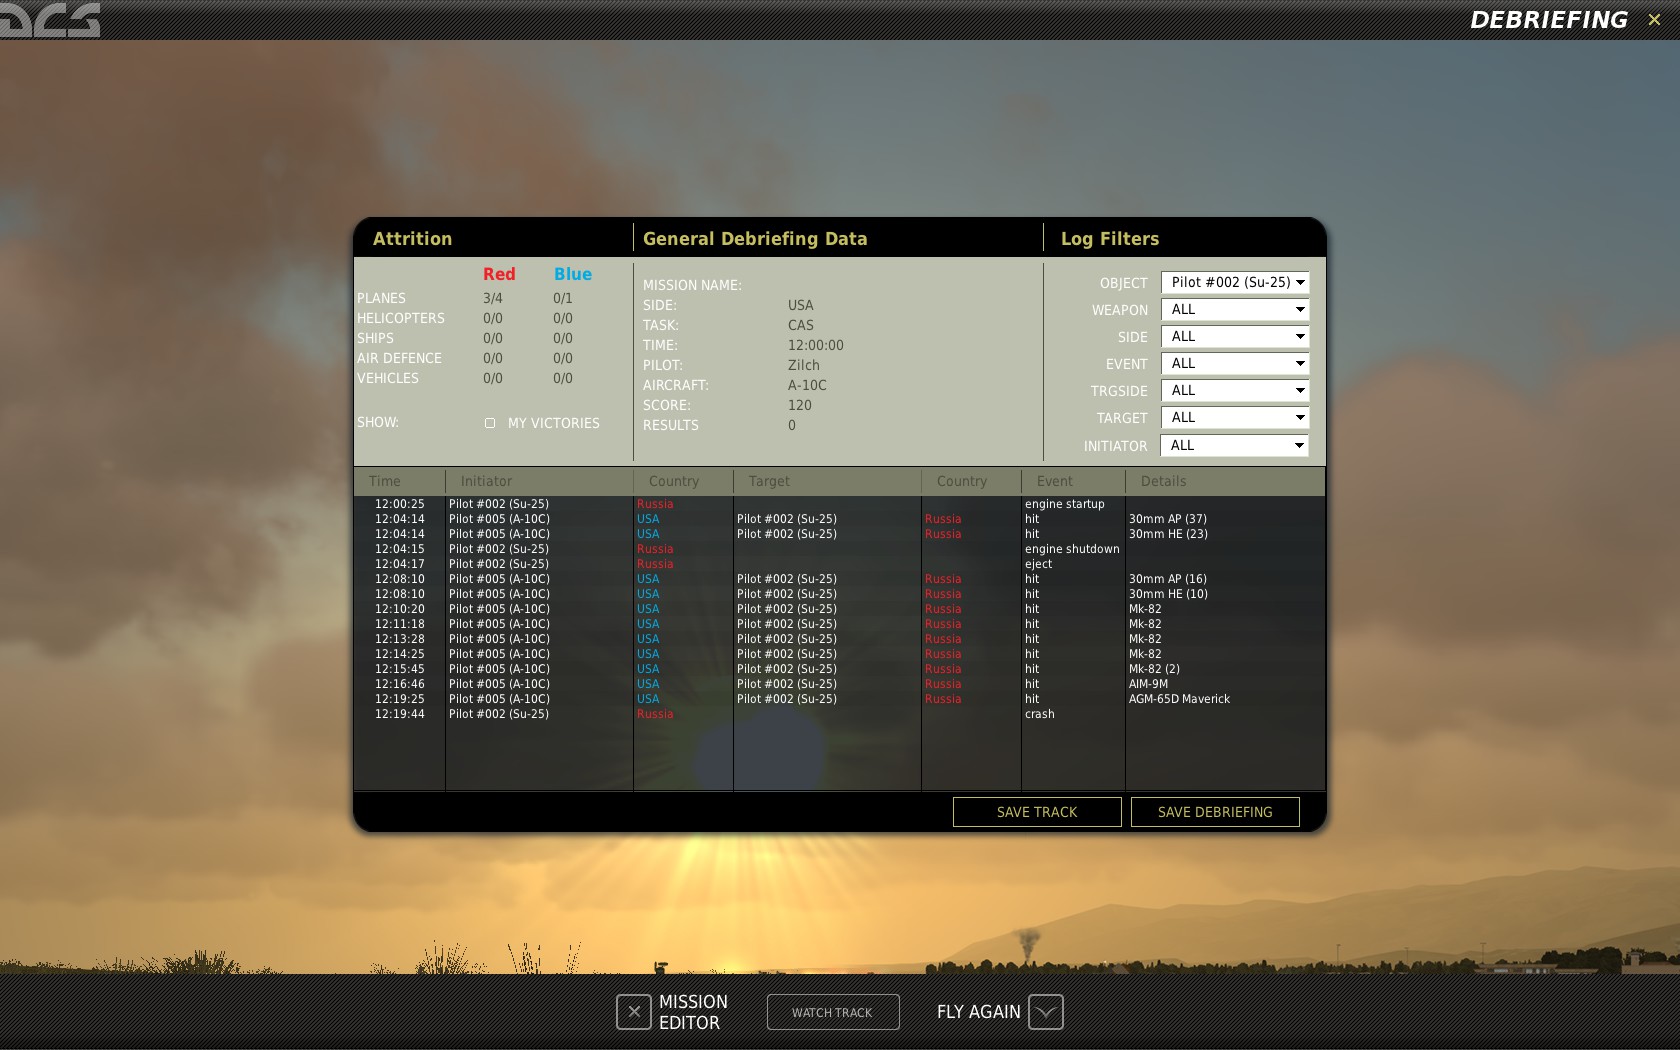This screenshot has height=1050, width=1680.
Task: Click the 30mm AP (16) detail
Action: click(x=1168, y=579)
